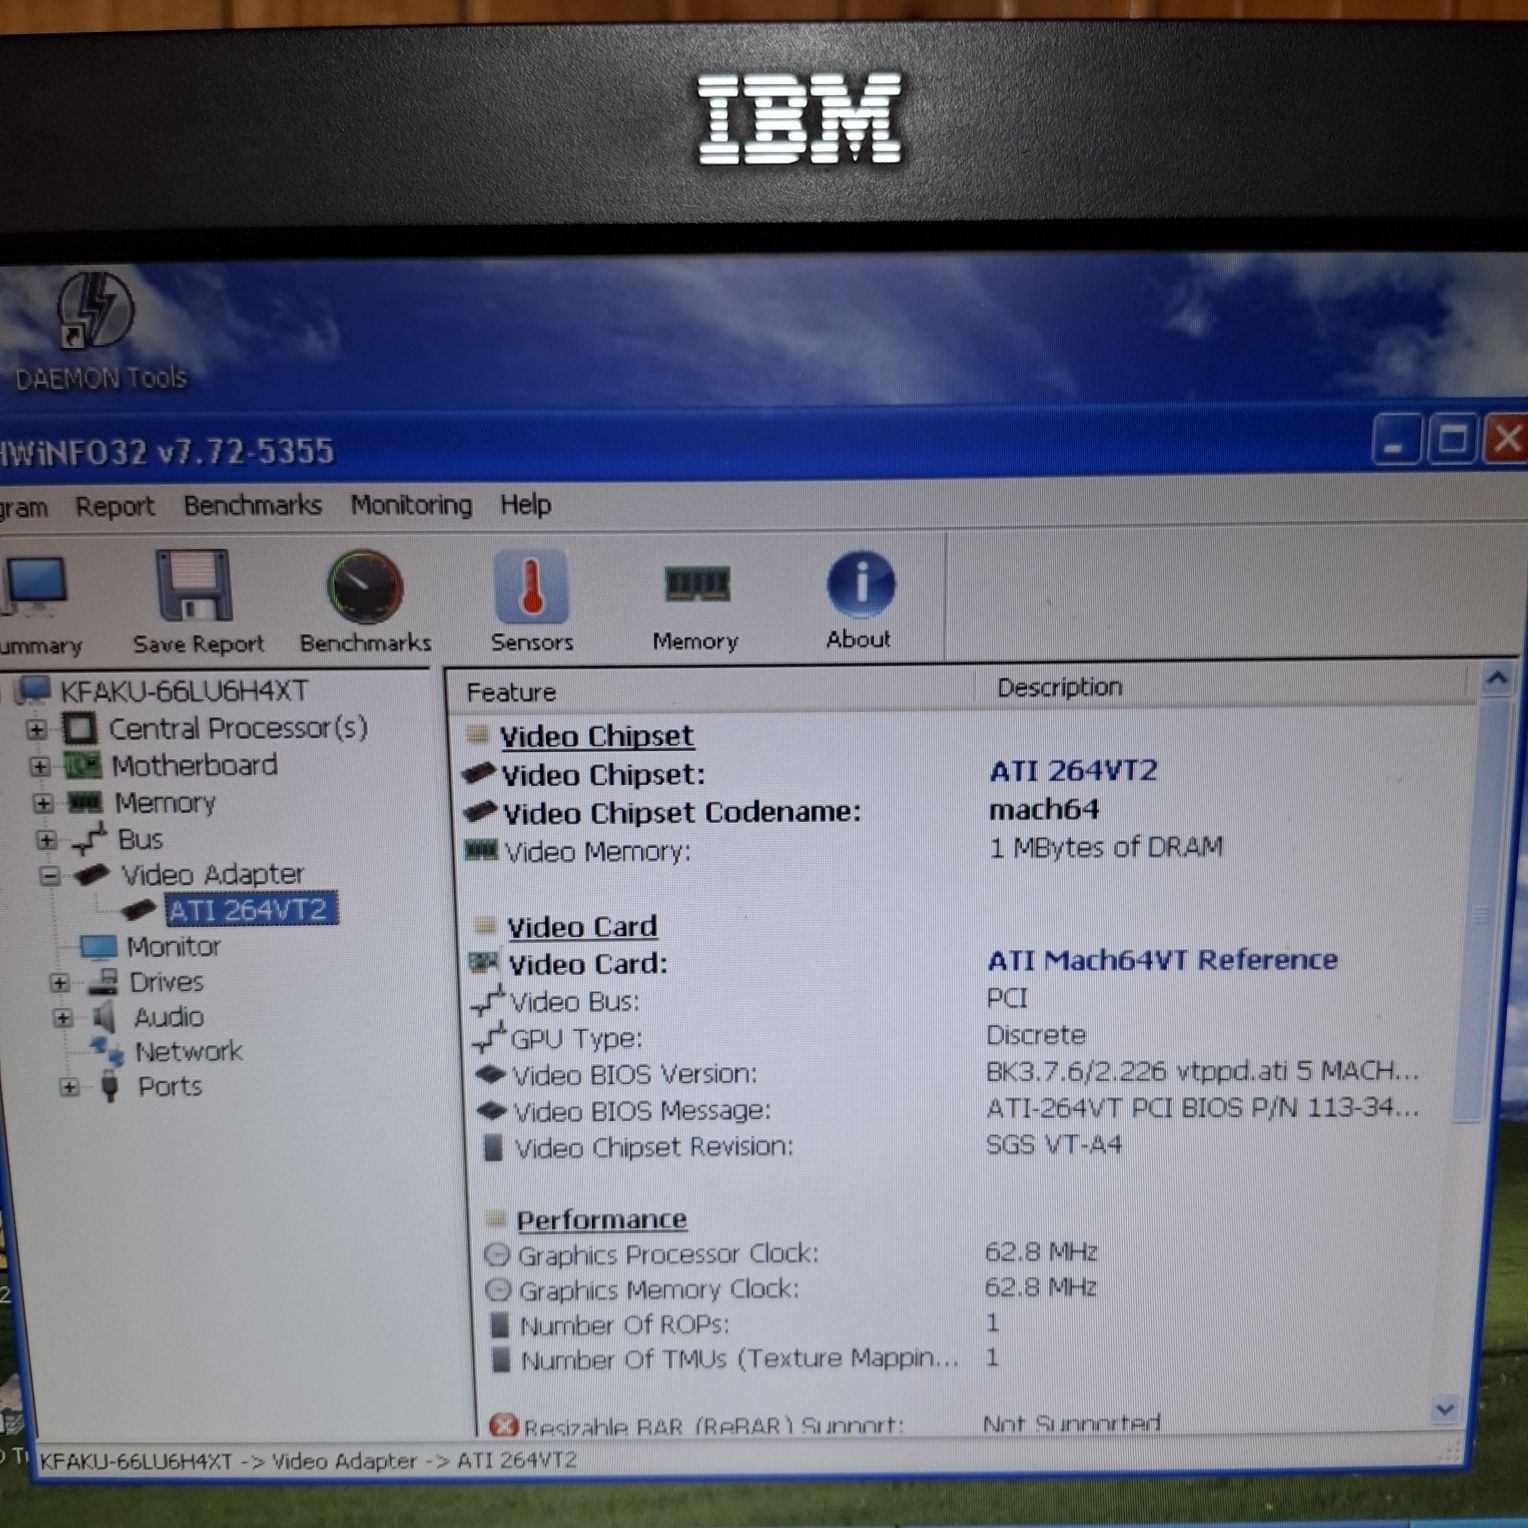Select the Bus tree node icon
The image size is (1528, 1528).
click(89, 840)
